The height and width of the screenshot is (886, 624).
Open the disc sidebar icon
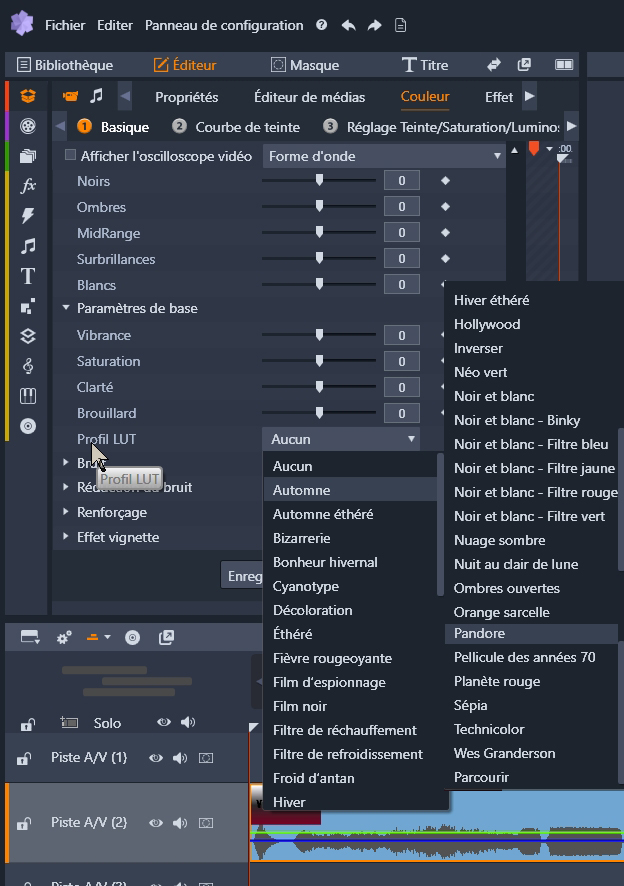(x=28, y=425)
